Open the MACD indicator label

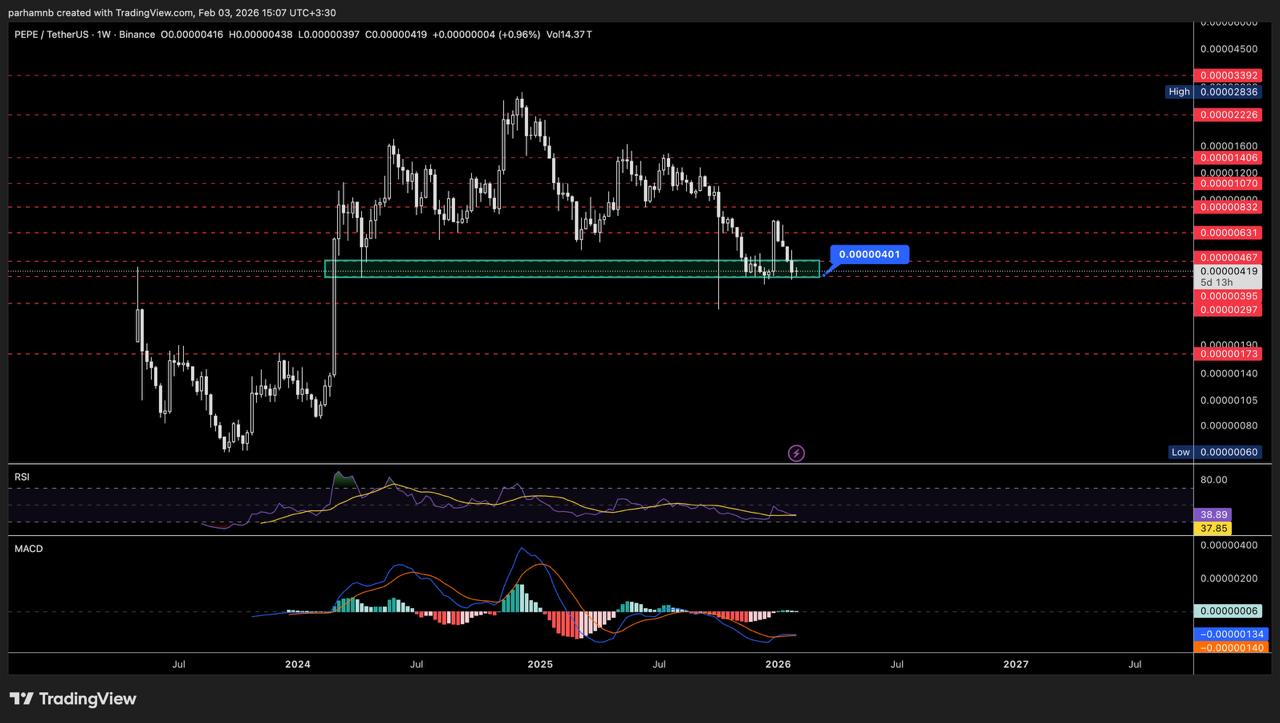tap(28, 549)
